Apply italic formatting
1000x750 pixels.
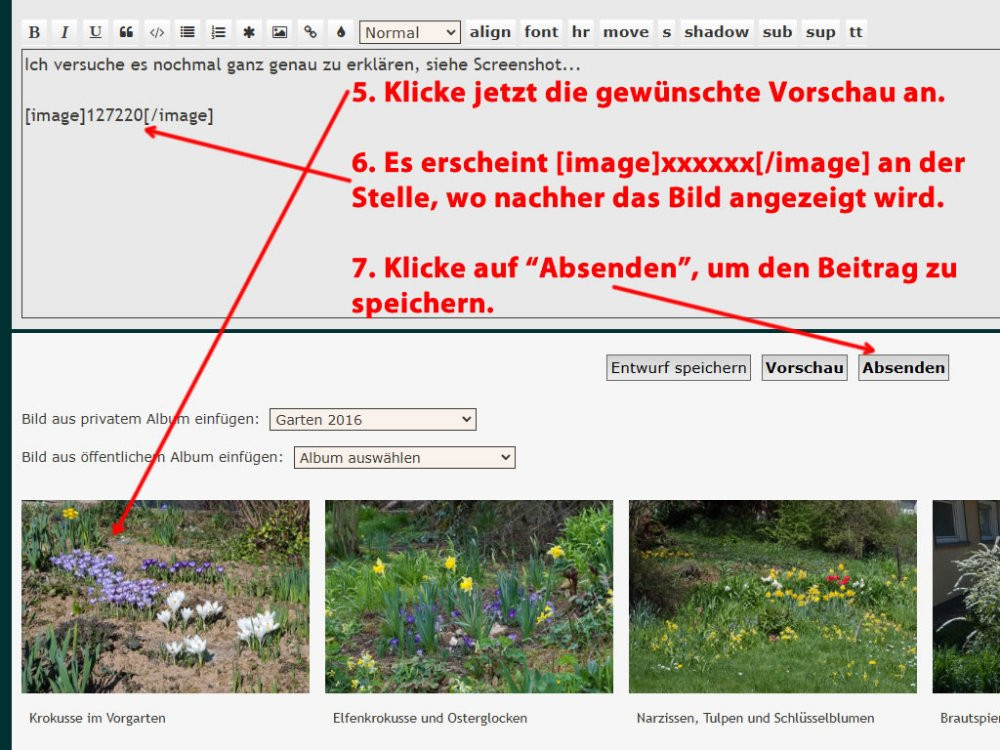(64, 32)
